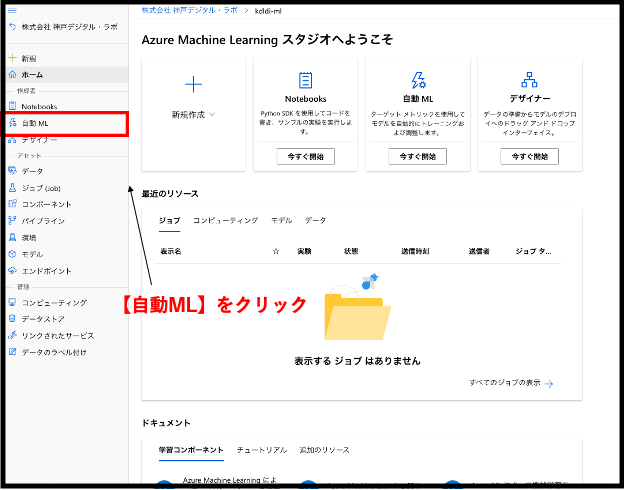This screenshot has height=490, width=624.
Task: Switch to the ジョブ tab in recent resources
Action: coord(170,220)
